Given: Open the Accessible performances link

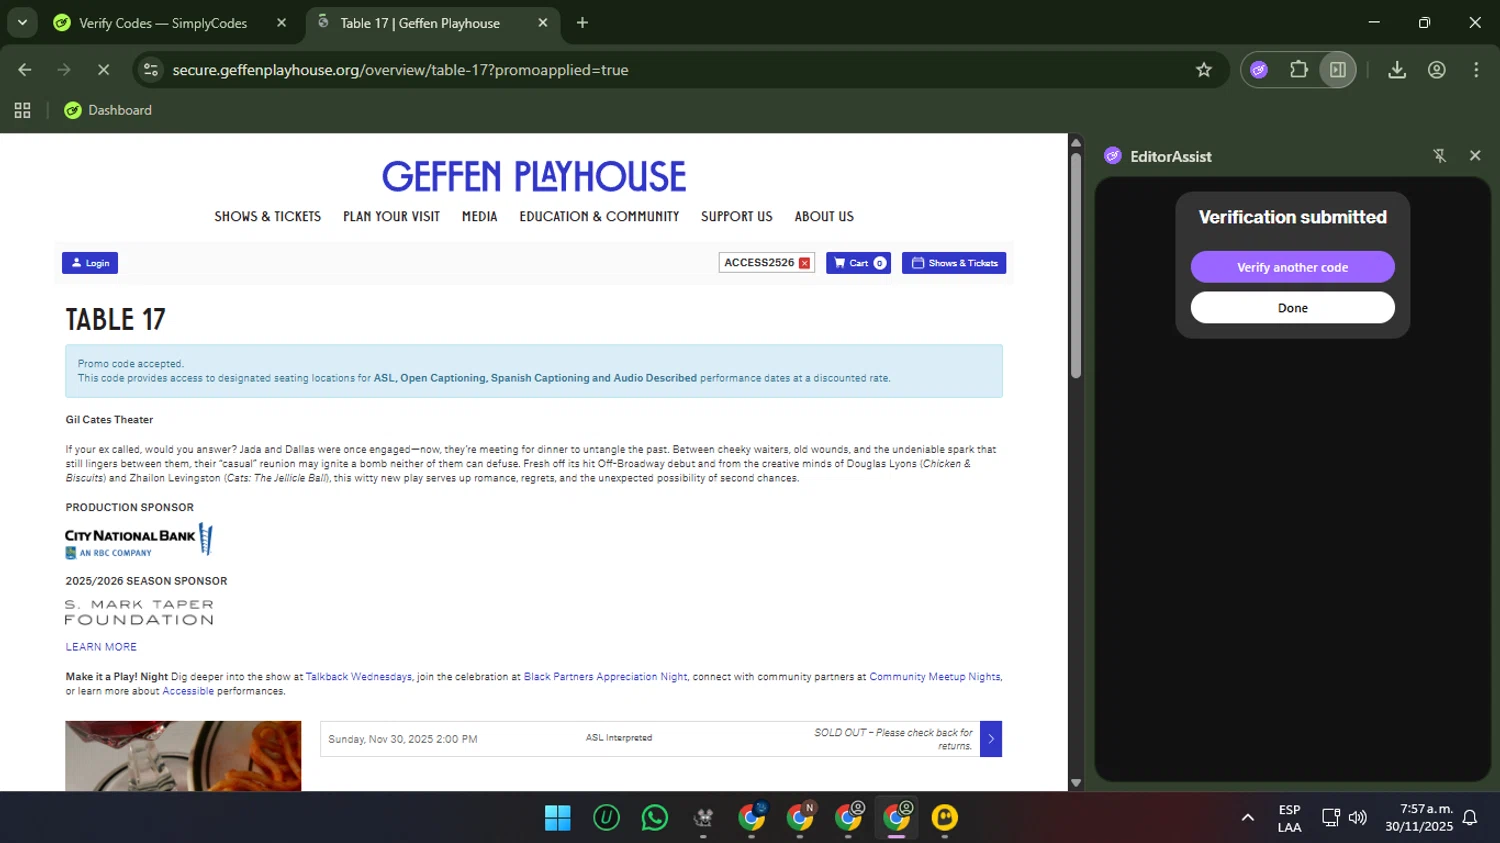Looking at the screenshot, I should point(188,691).
